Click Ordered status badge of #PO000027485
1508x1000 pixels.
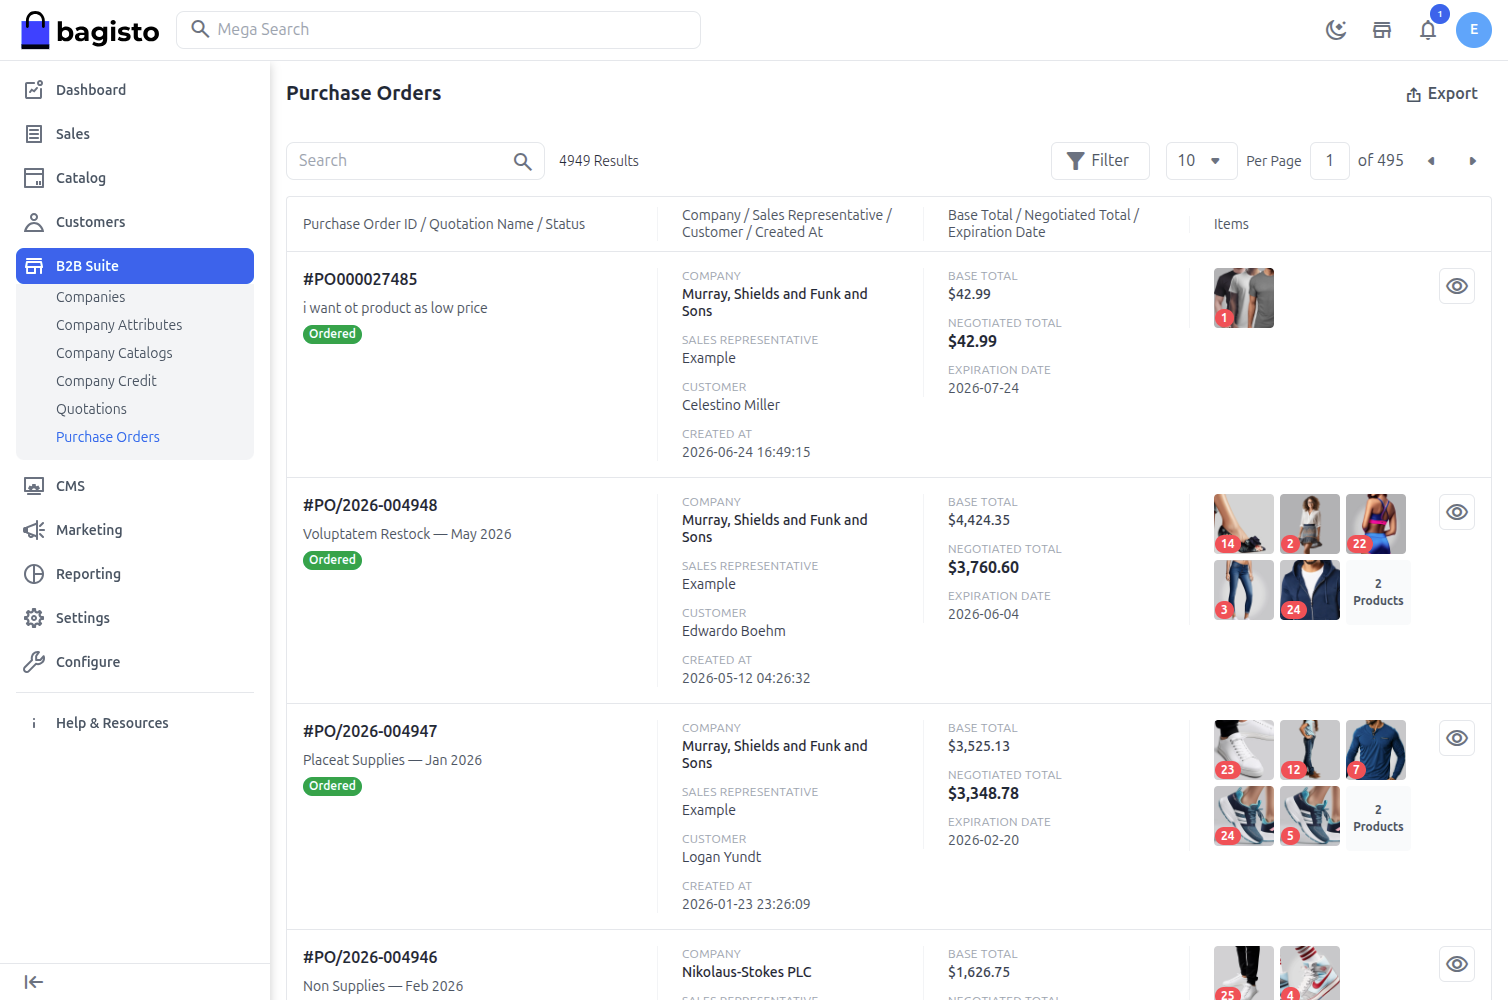(x=332, y=334)
